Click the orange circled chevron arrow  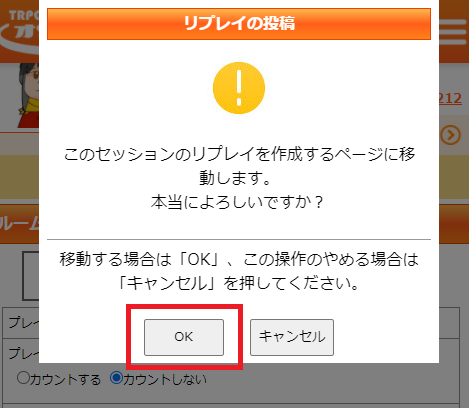coord(451,135)
